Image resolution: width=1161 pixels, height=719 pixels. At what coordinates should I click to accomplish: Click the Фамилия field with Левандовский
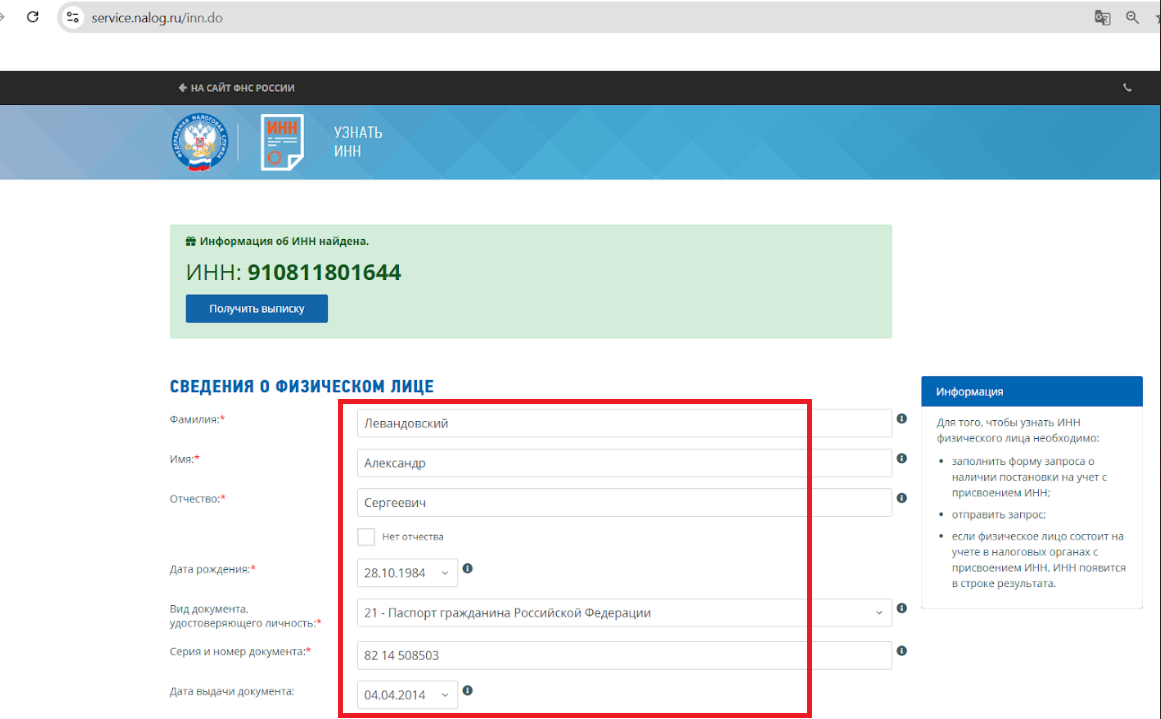[623, 424]
